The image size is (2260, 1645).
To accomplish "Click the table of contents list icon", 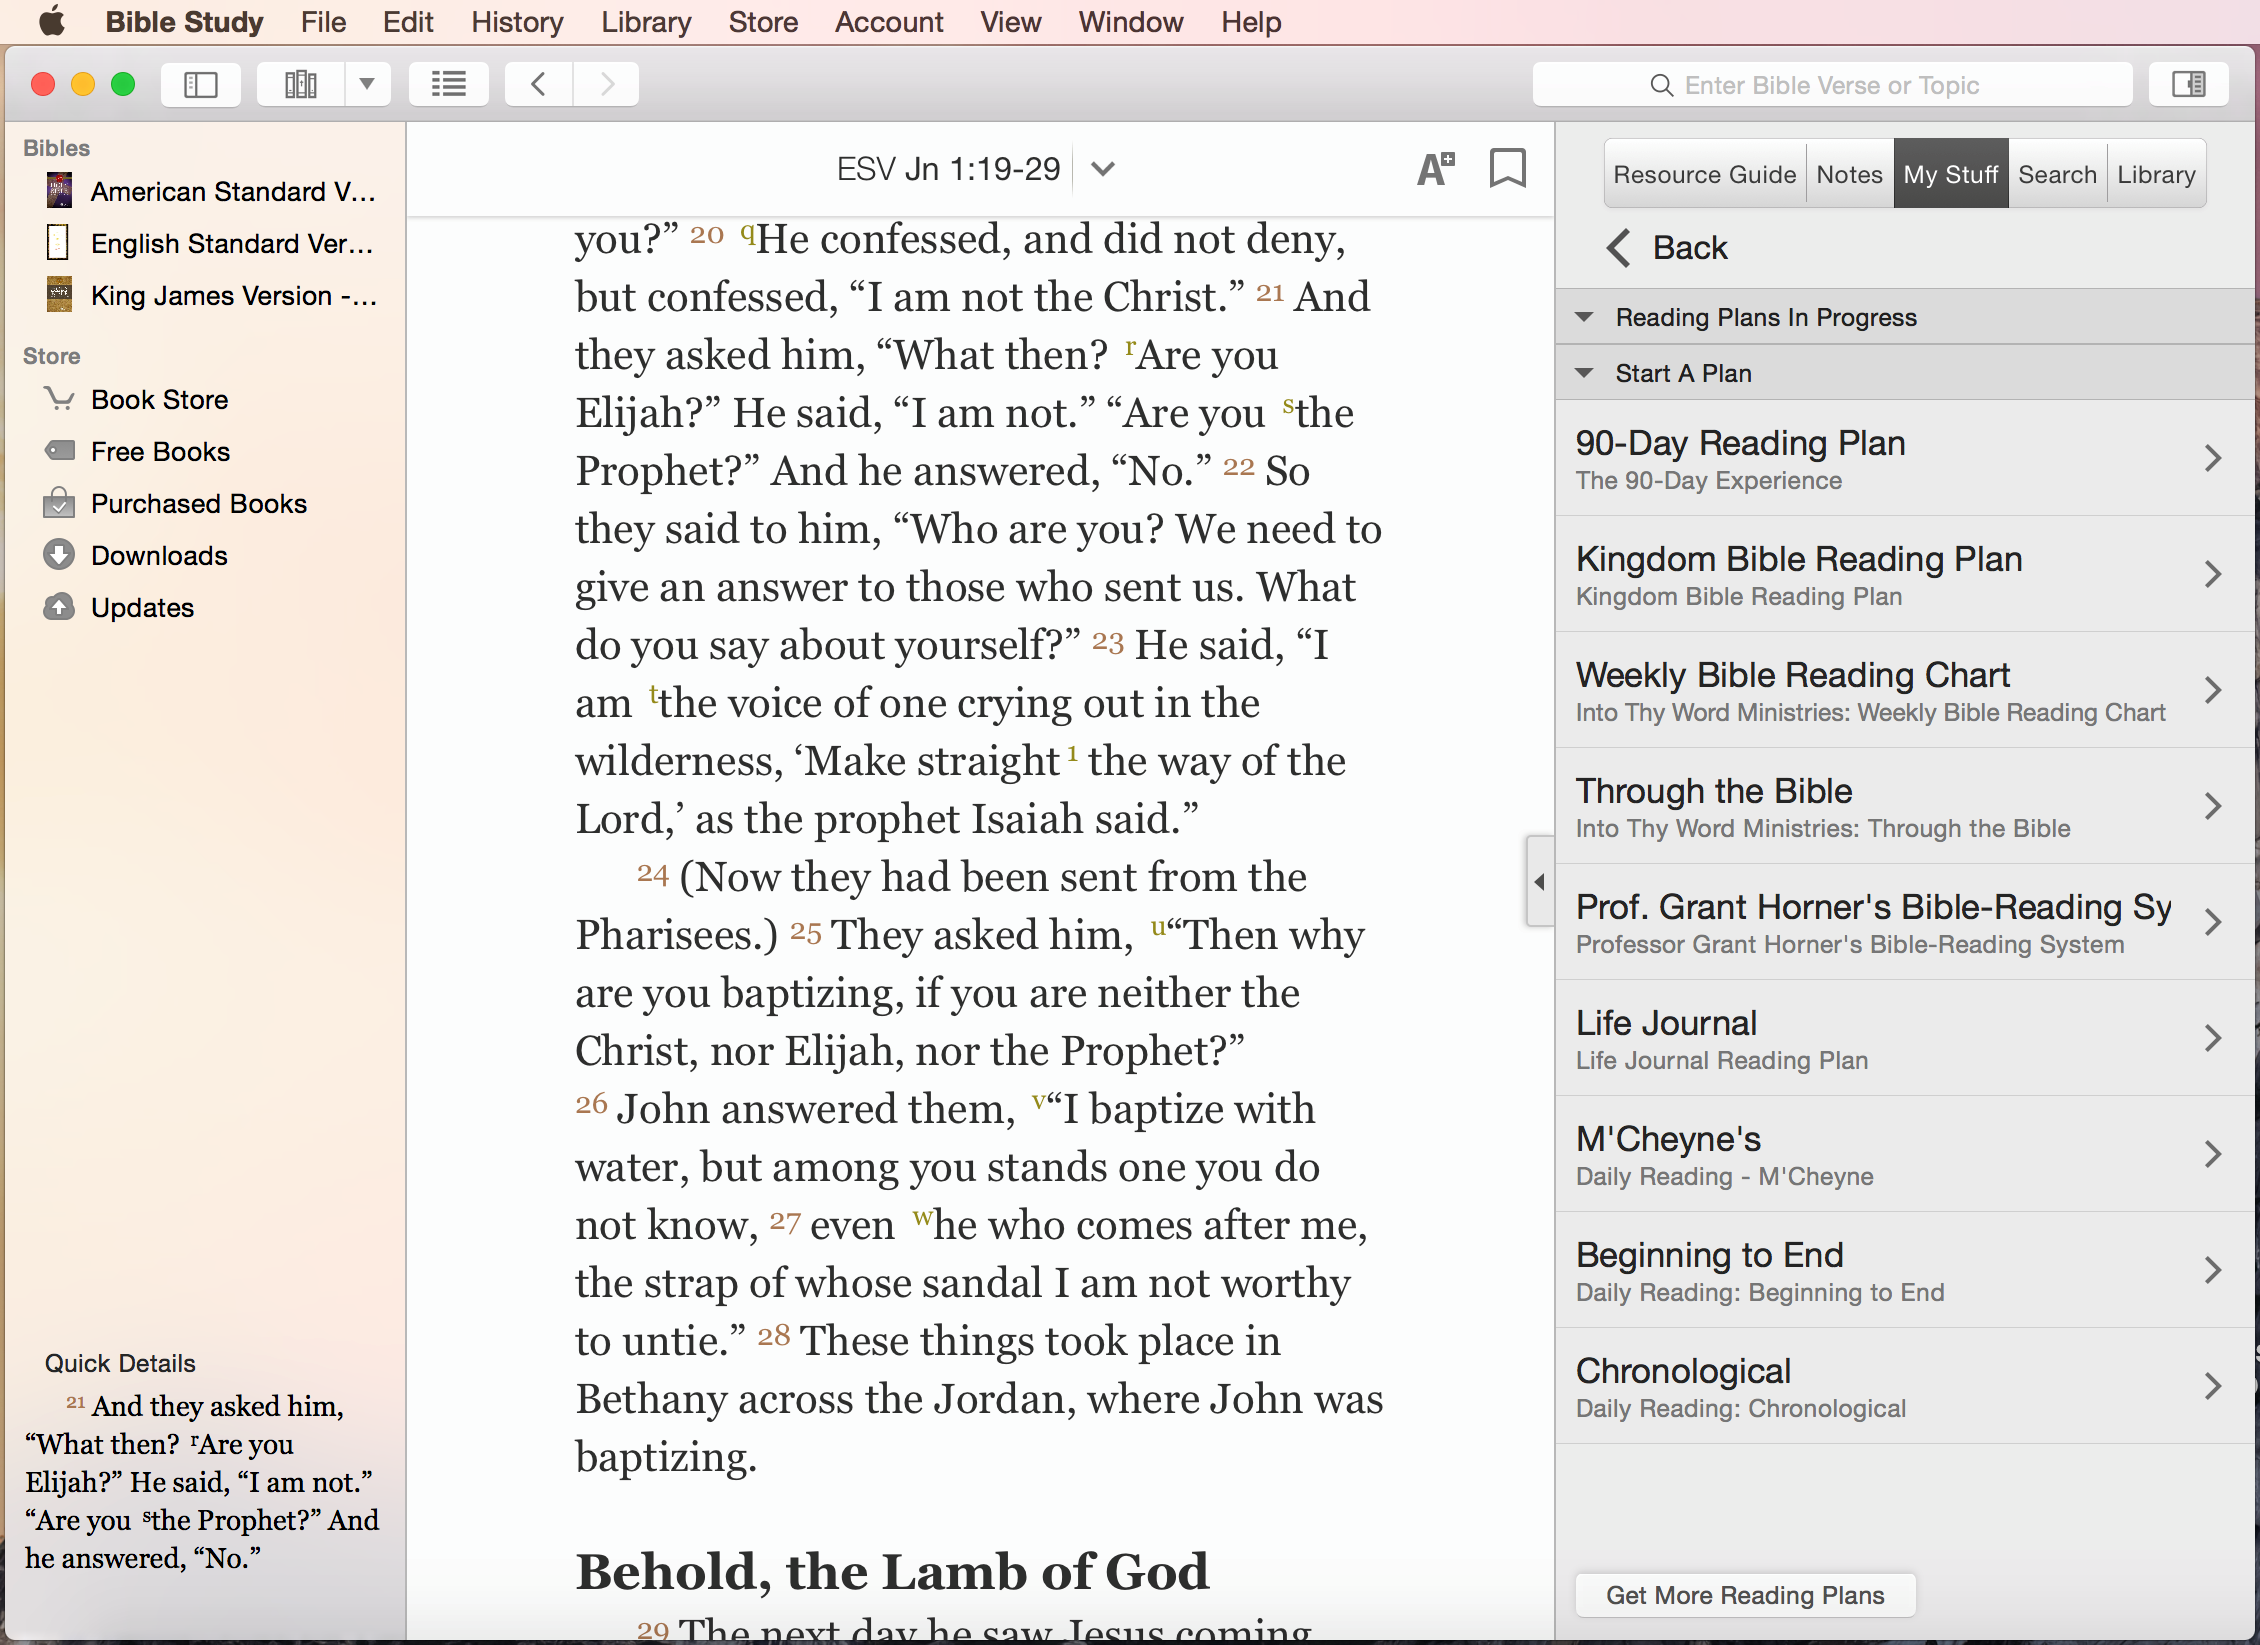I will pos(449,85).
